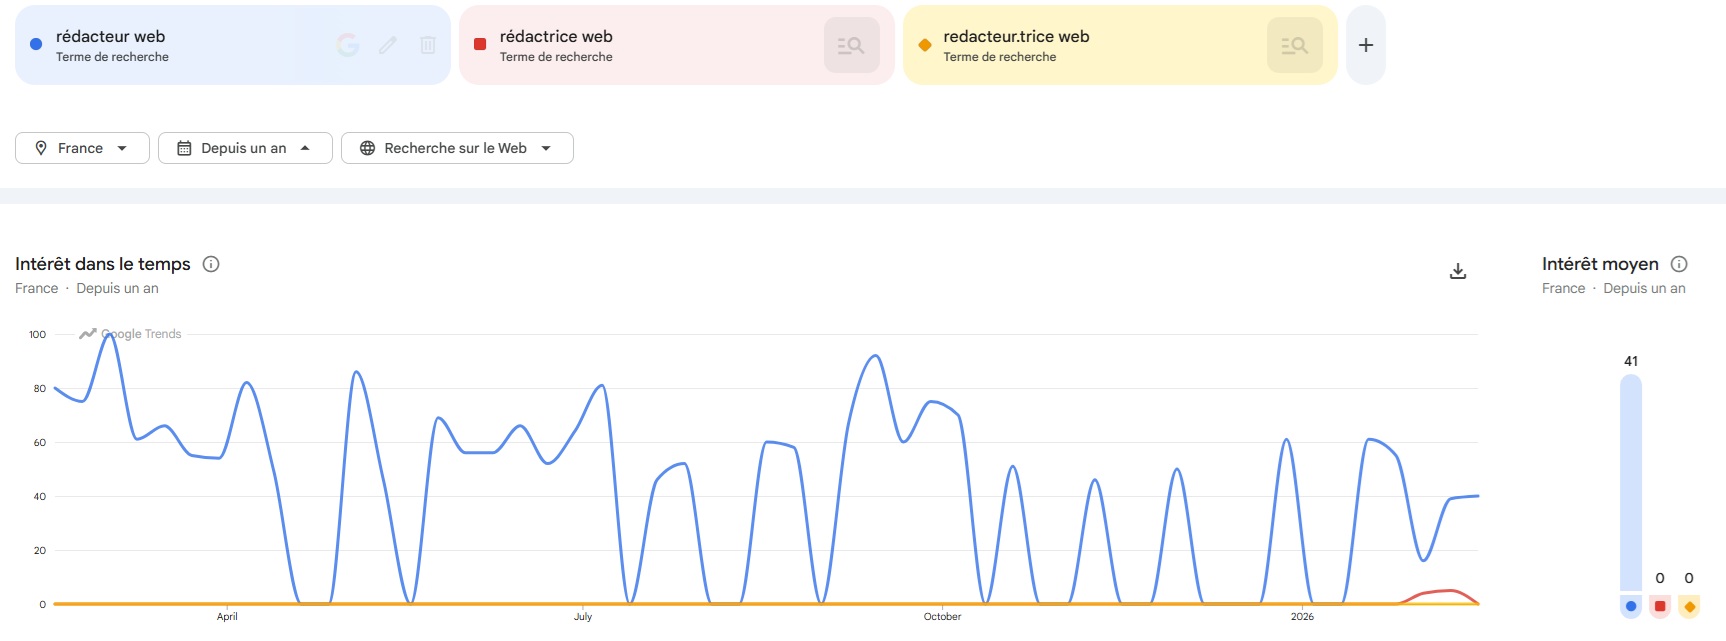1726x641 pixels.
Task: Delete the rédacteur web term with trash icon
Action: click(428, 45)
